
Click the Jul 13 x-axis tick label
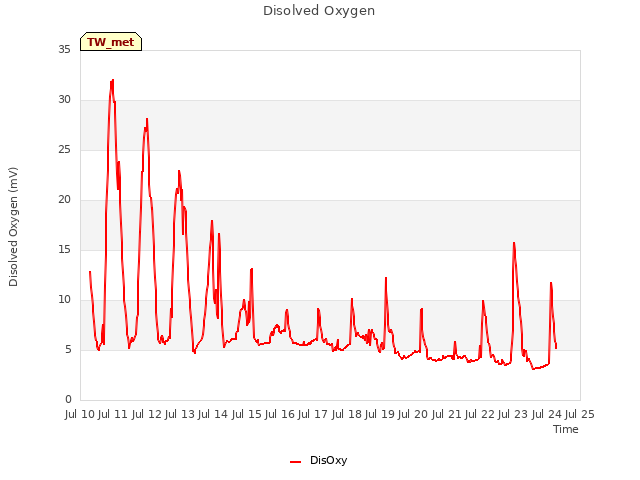click(x=180, y=414)
